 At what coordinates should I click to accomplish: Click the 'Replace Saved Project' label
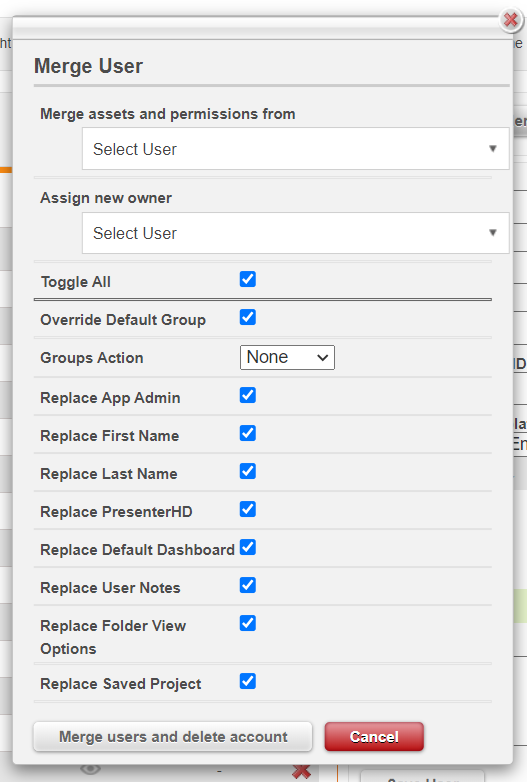(x=121, y=684)
